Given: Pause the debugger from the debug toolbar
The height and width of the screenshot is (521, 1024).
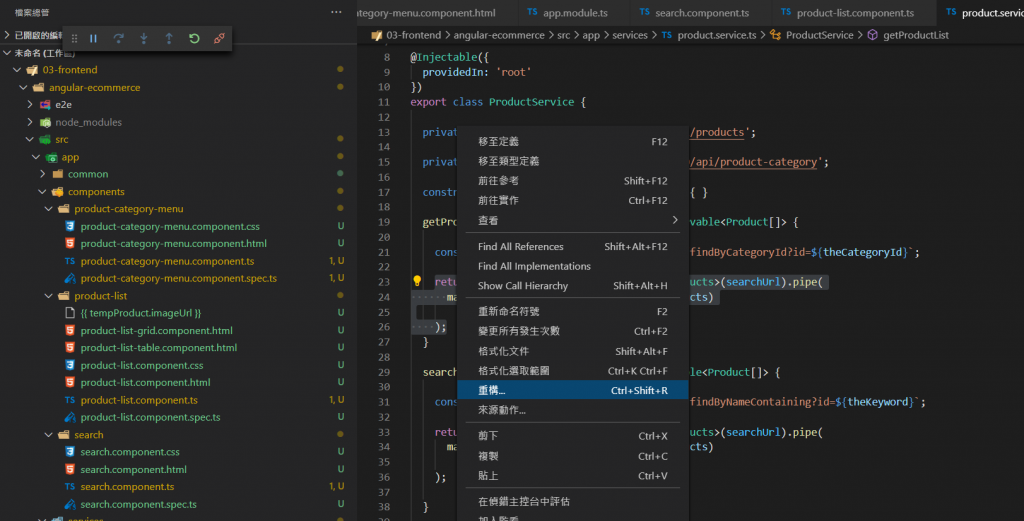Looking at the screenshot, I should (x=94, y=39).
